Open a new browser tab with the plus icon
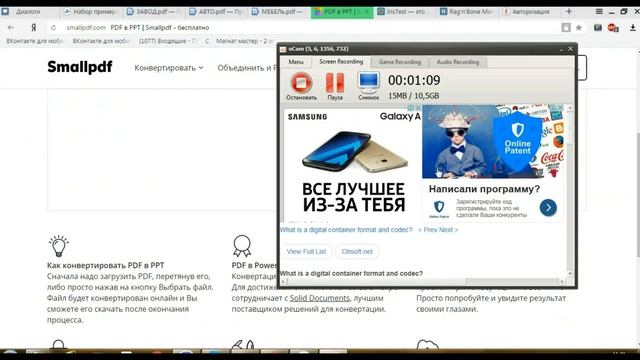The height and width of the screenshot is (360, 640). 569,11
